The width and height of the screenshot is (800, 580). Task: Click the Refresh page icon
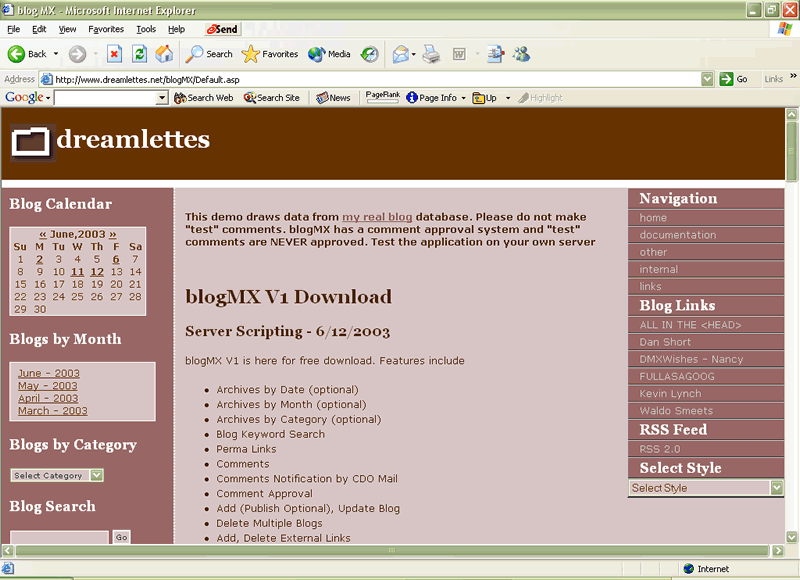click(x=140, y=54)
